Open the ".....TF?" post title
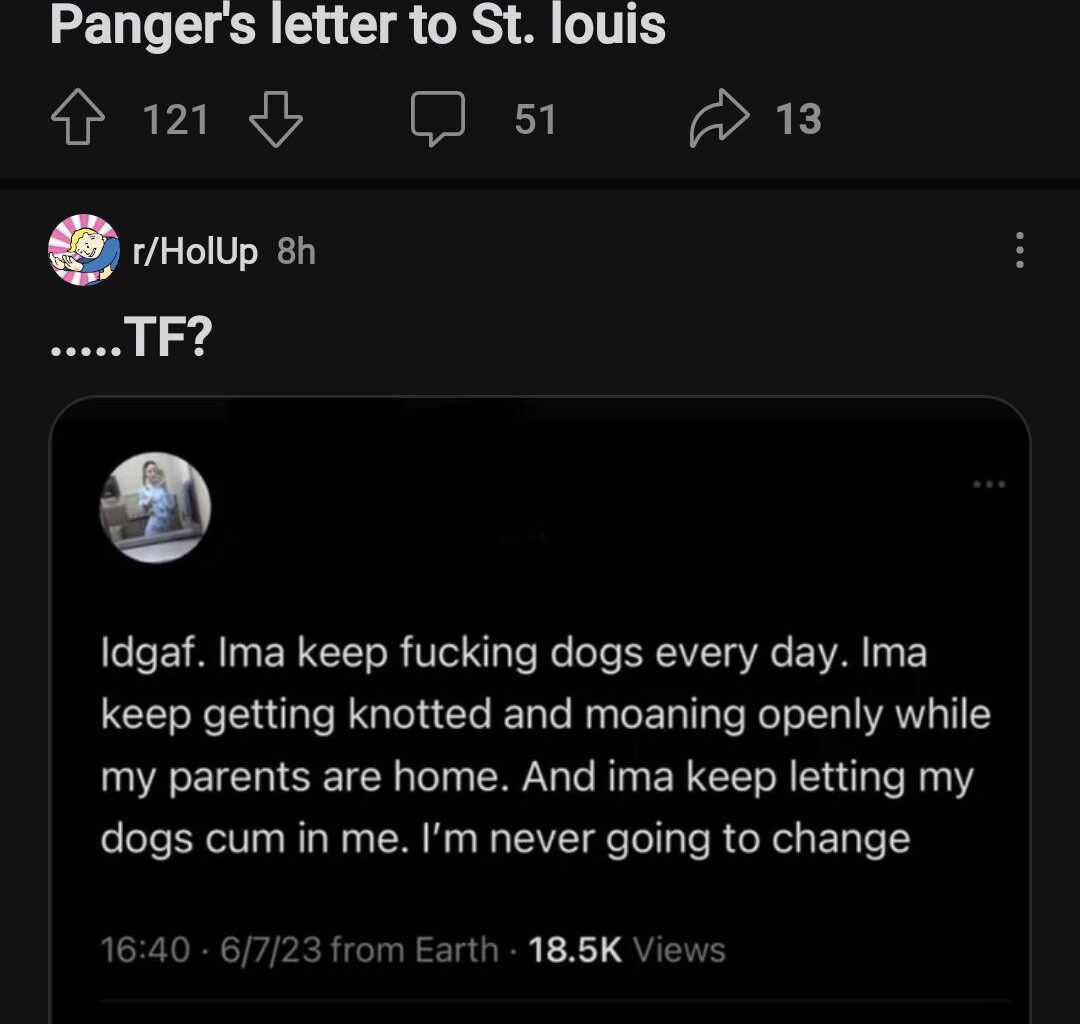The image size is (1080, 1024). 131,340
